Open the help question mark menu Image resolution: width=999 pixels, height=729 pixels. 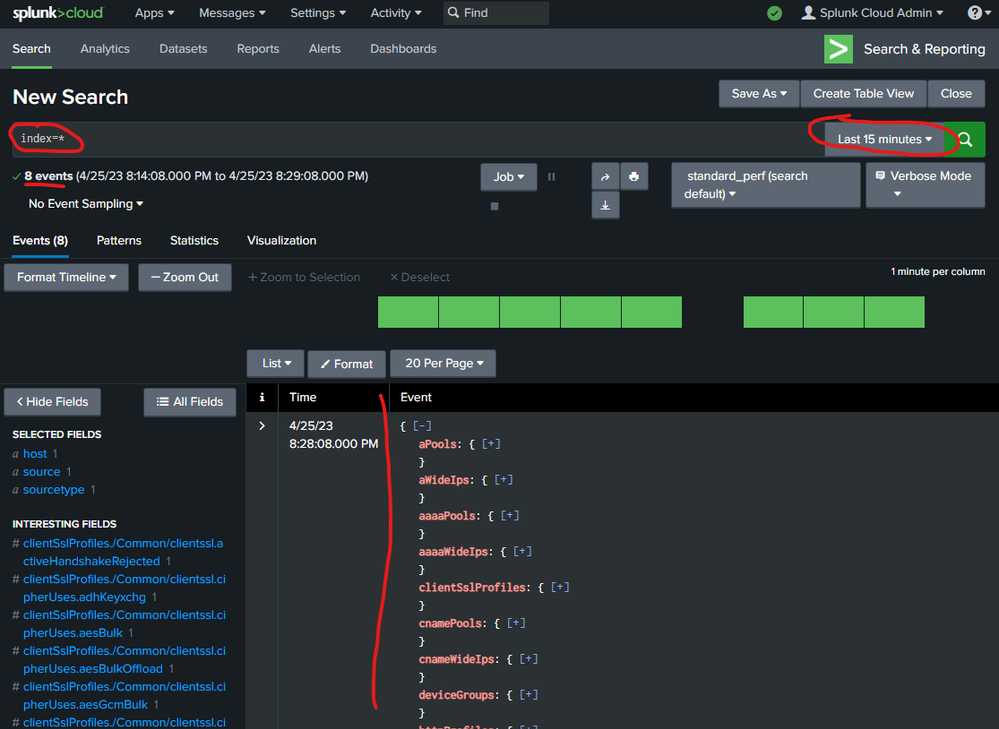pos(979,13)
